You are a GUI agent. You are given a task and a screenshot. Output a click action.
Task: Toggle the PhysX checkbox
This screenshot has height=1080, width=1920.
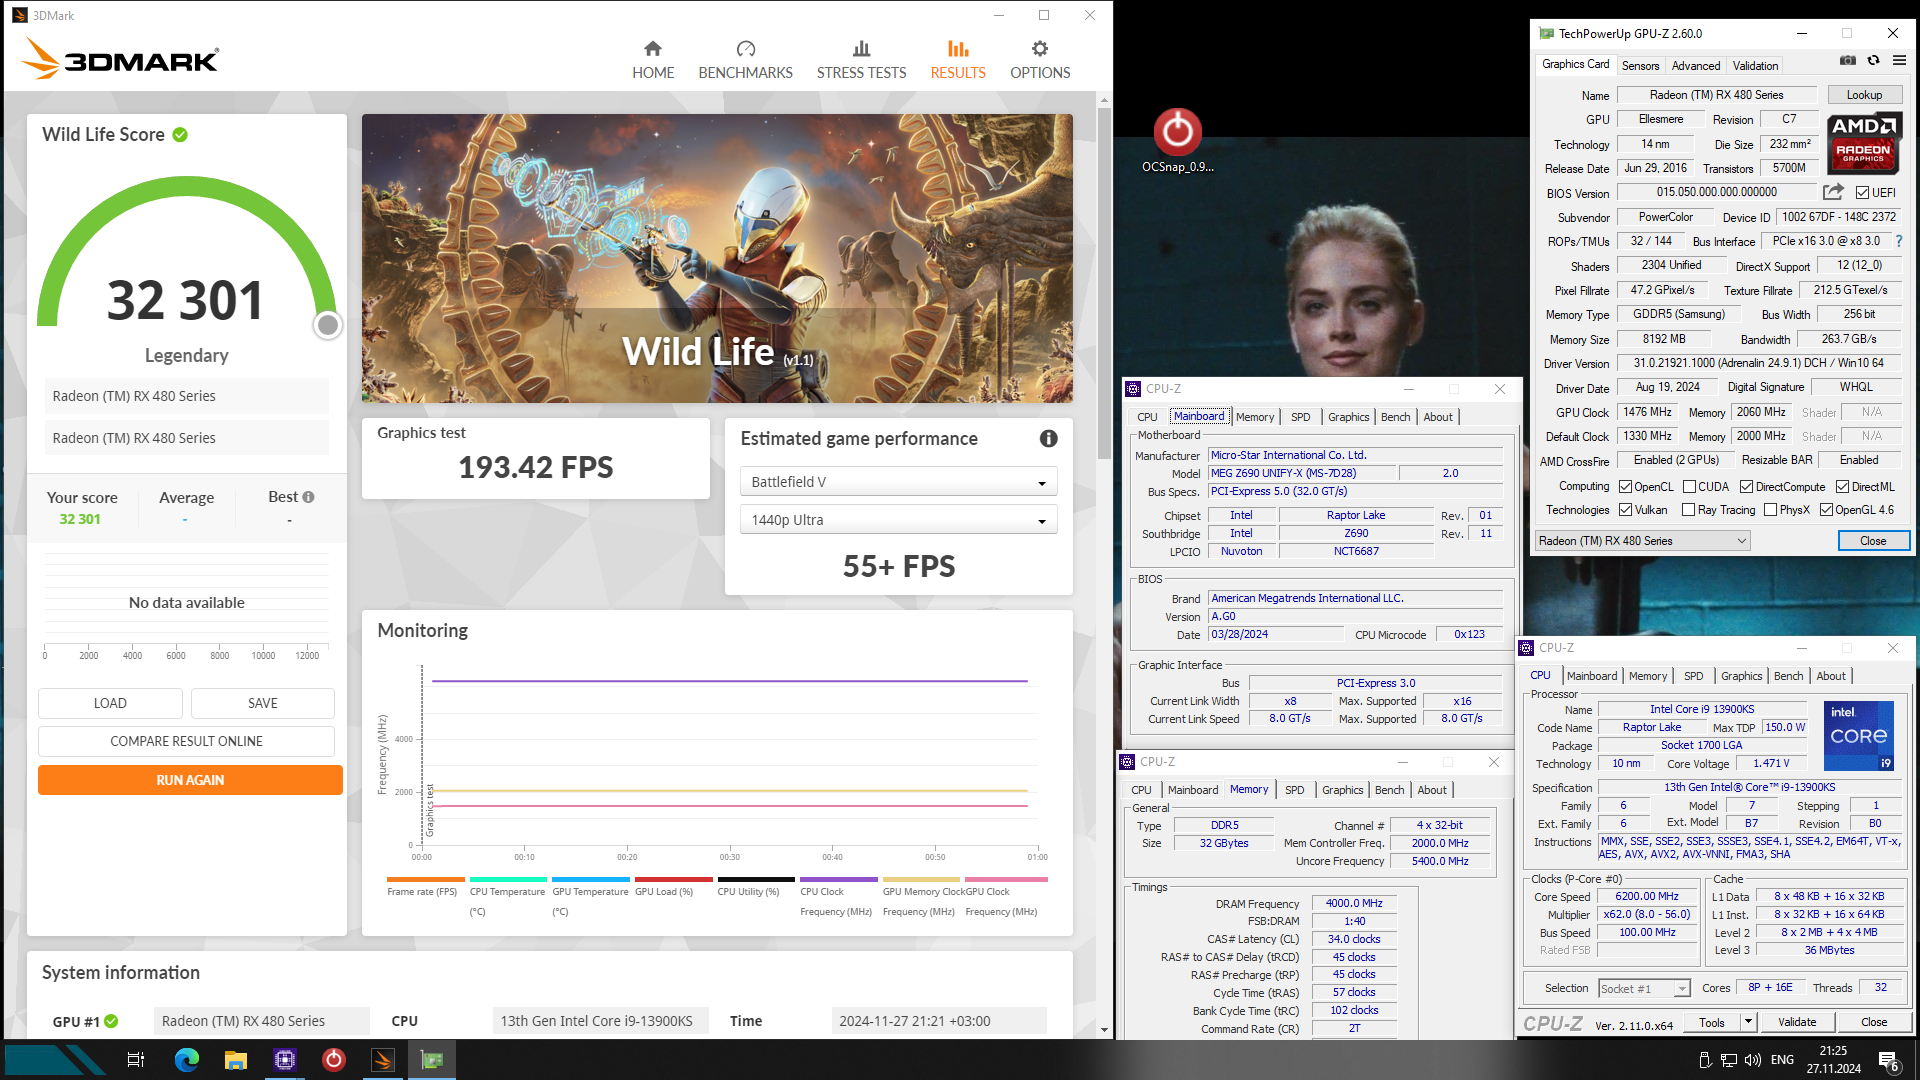coord(1771,510)
